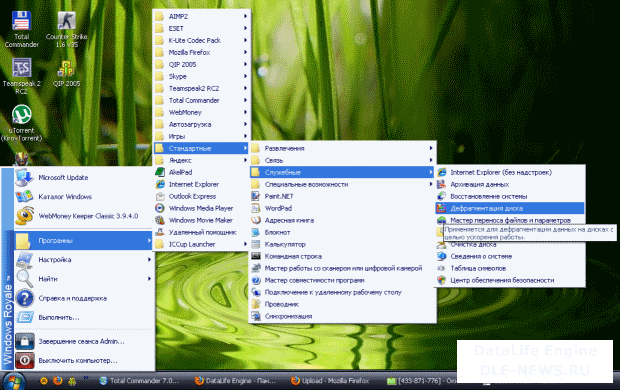Open the [433-871-776] taskbar button
This screenshot has height=390, width=620.
pyautogui.click(x=421, y=381)
